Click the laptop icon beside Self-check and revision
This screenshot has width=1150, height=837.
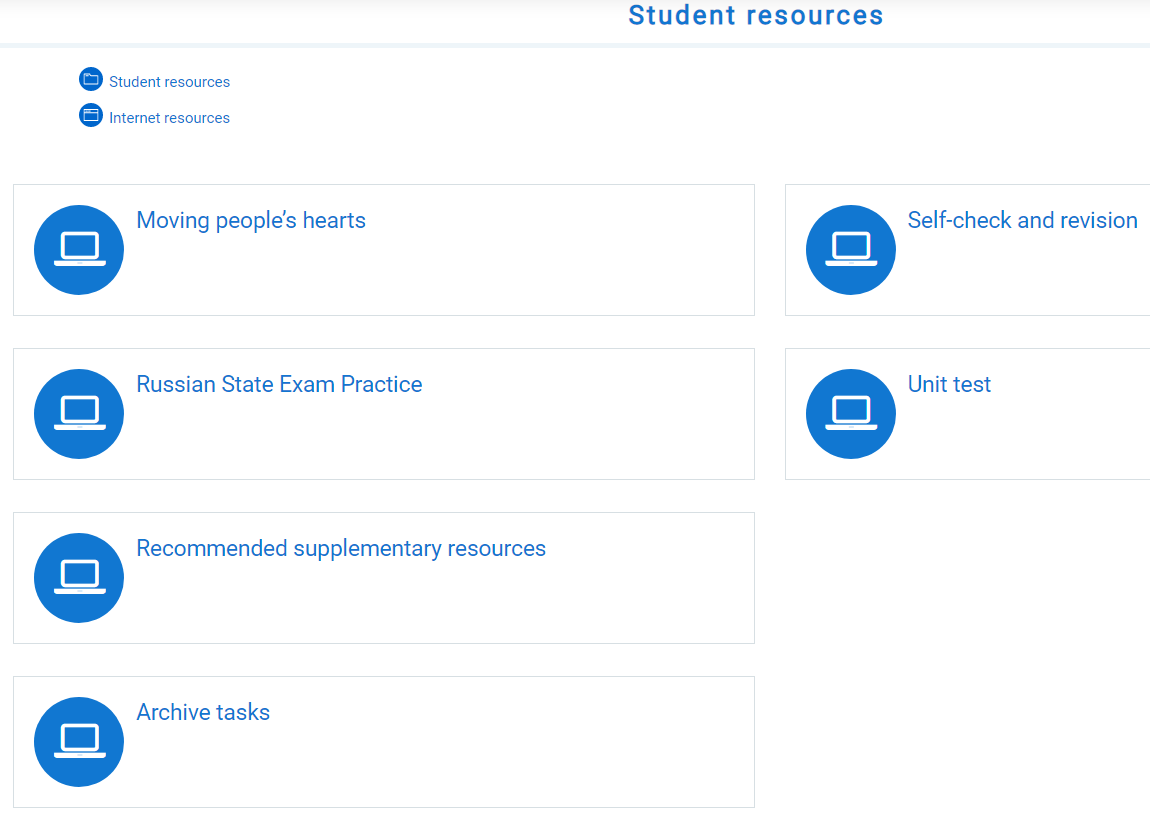[850, 250]
